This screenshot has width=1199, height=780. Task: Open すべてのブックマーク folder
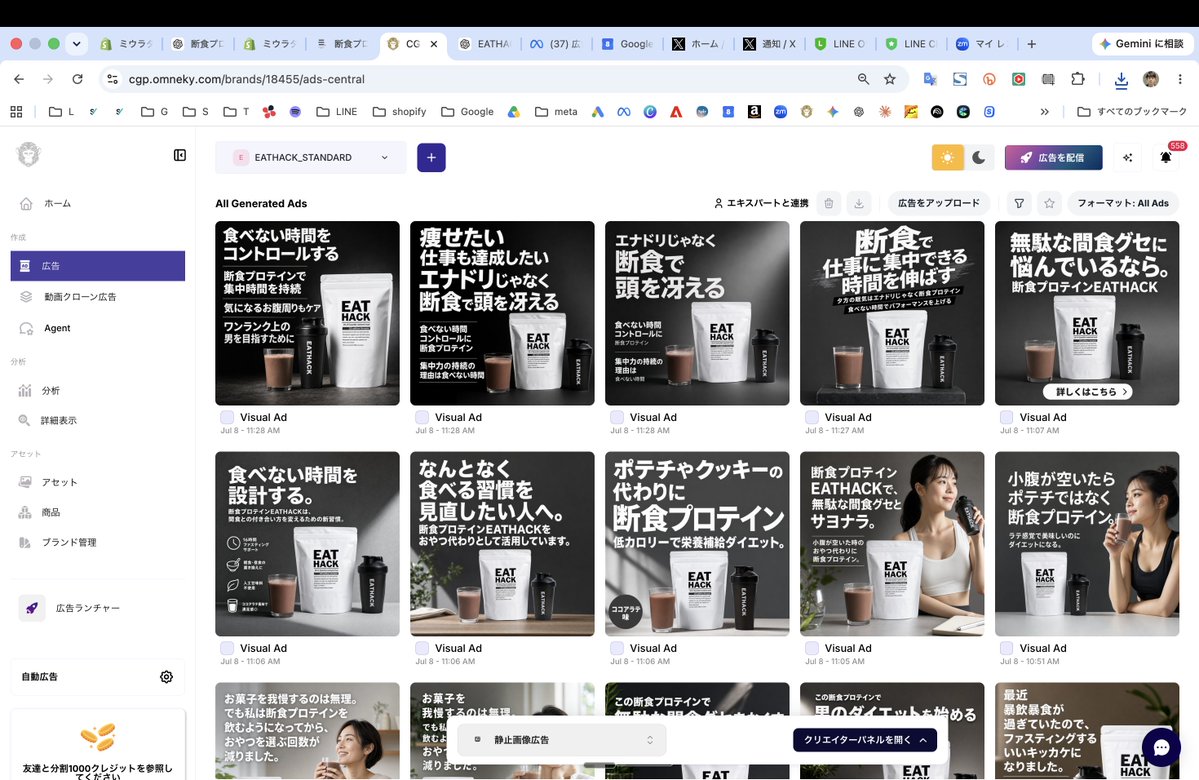[1132, 112]
